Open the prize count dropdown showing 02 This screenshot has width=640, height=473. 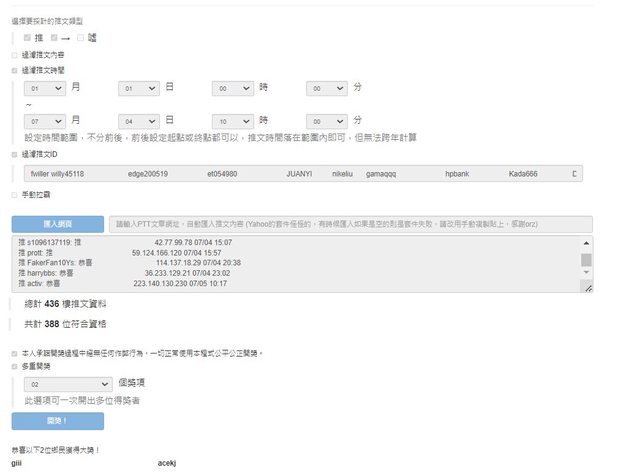click(x=69, y=383)
